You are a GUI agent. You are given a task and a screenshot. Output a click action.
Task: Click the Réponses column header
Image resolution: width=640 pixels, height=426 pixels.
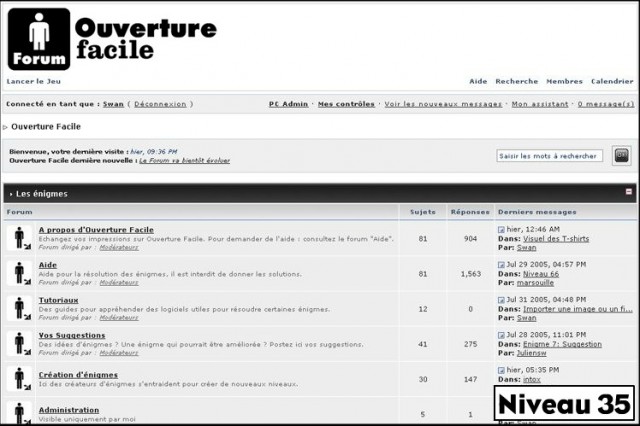click(x=470, y=212)
